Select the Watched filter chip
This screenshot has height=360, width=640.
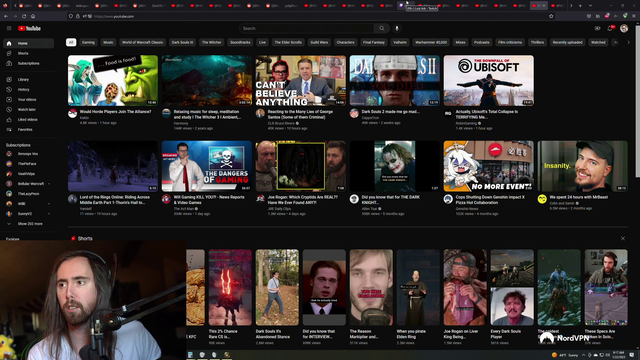(598, 42)
